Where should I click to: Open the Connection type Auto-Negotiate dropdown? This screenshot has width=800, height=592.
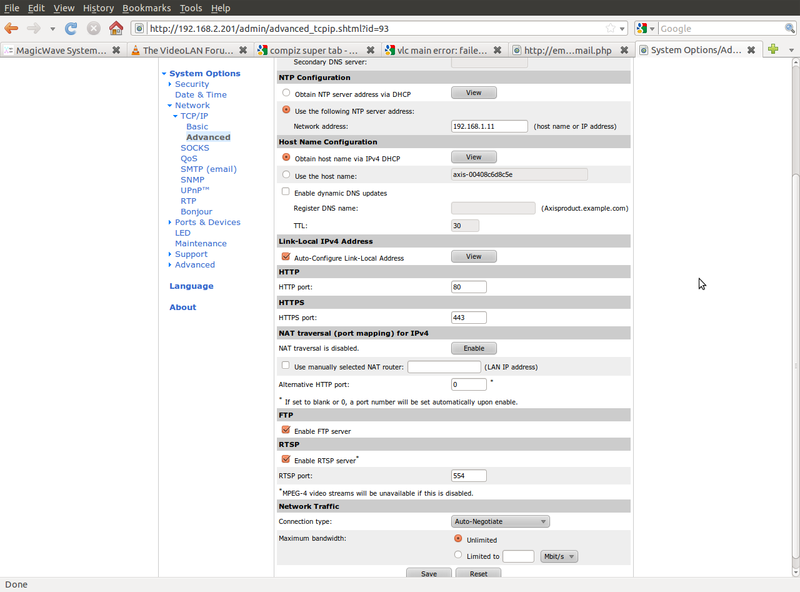point(500,521)
